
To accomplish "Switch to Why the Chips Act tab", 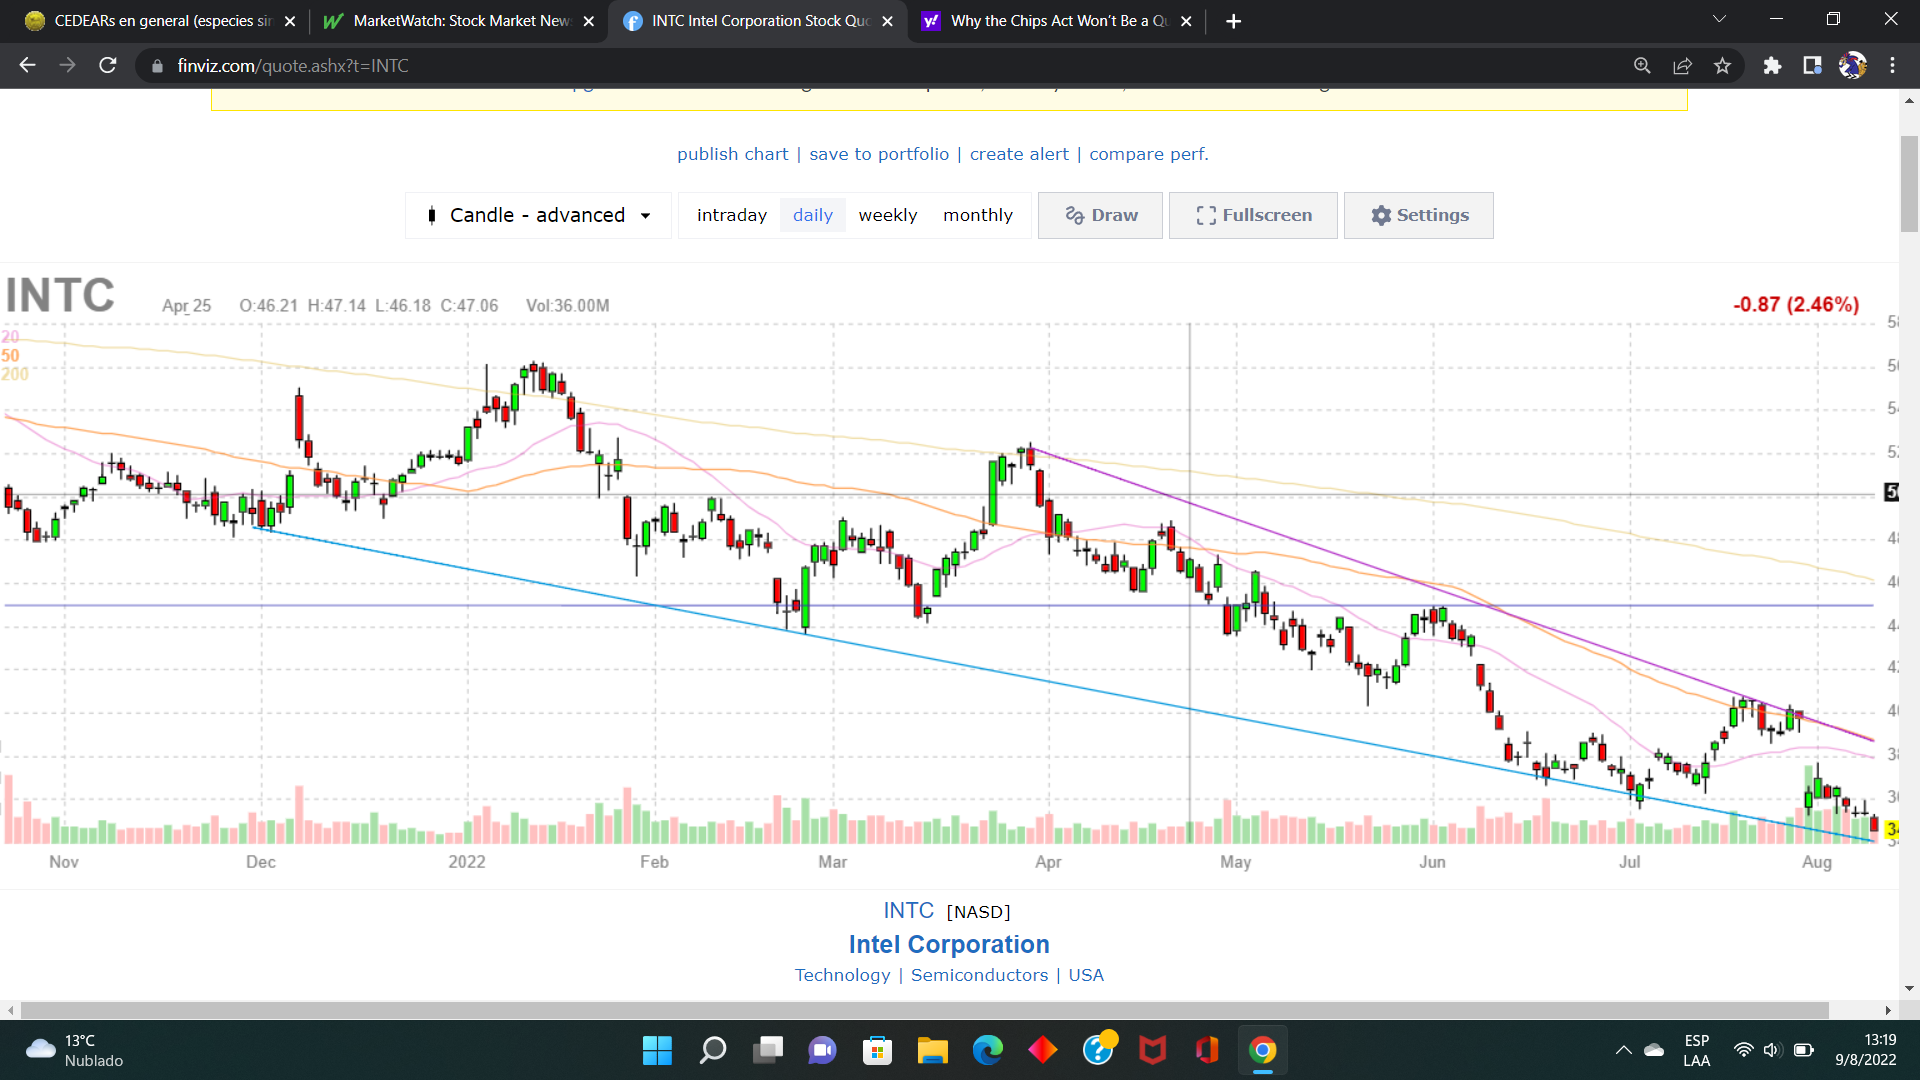I will coord(1057,21).
